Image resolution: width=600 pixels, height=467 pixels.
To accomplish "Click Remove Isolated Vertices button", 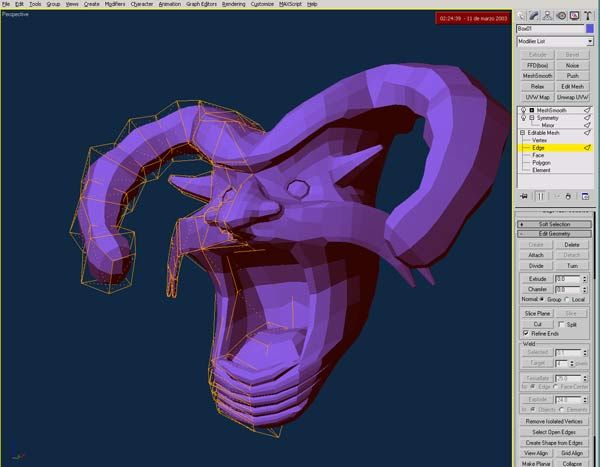I will (x=554, y=421).
